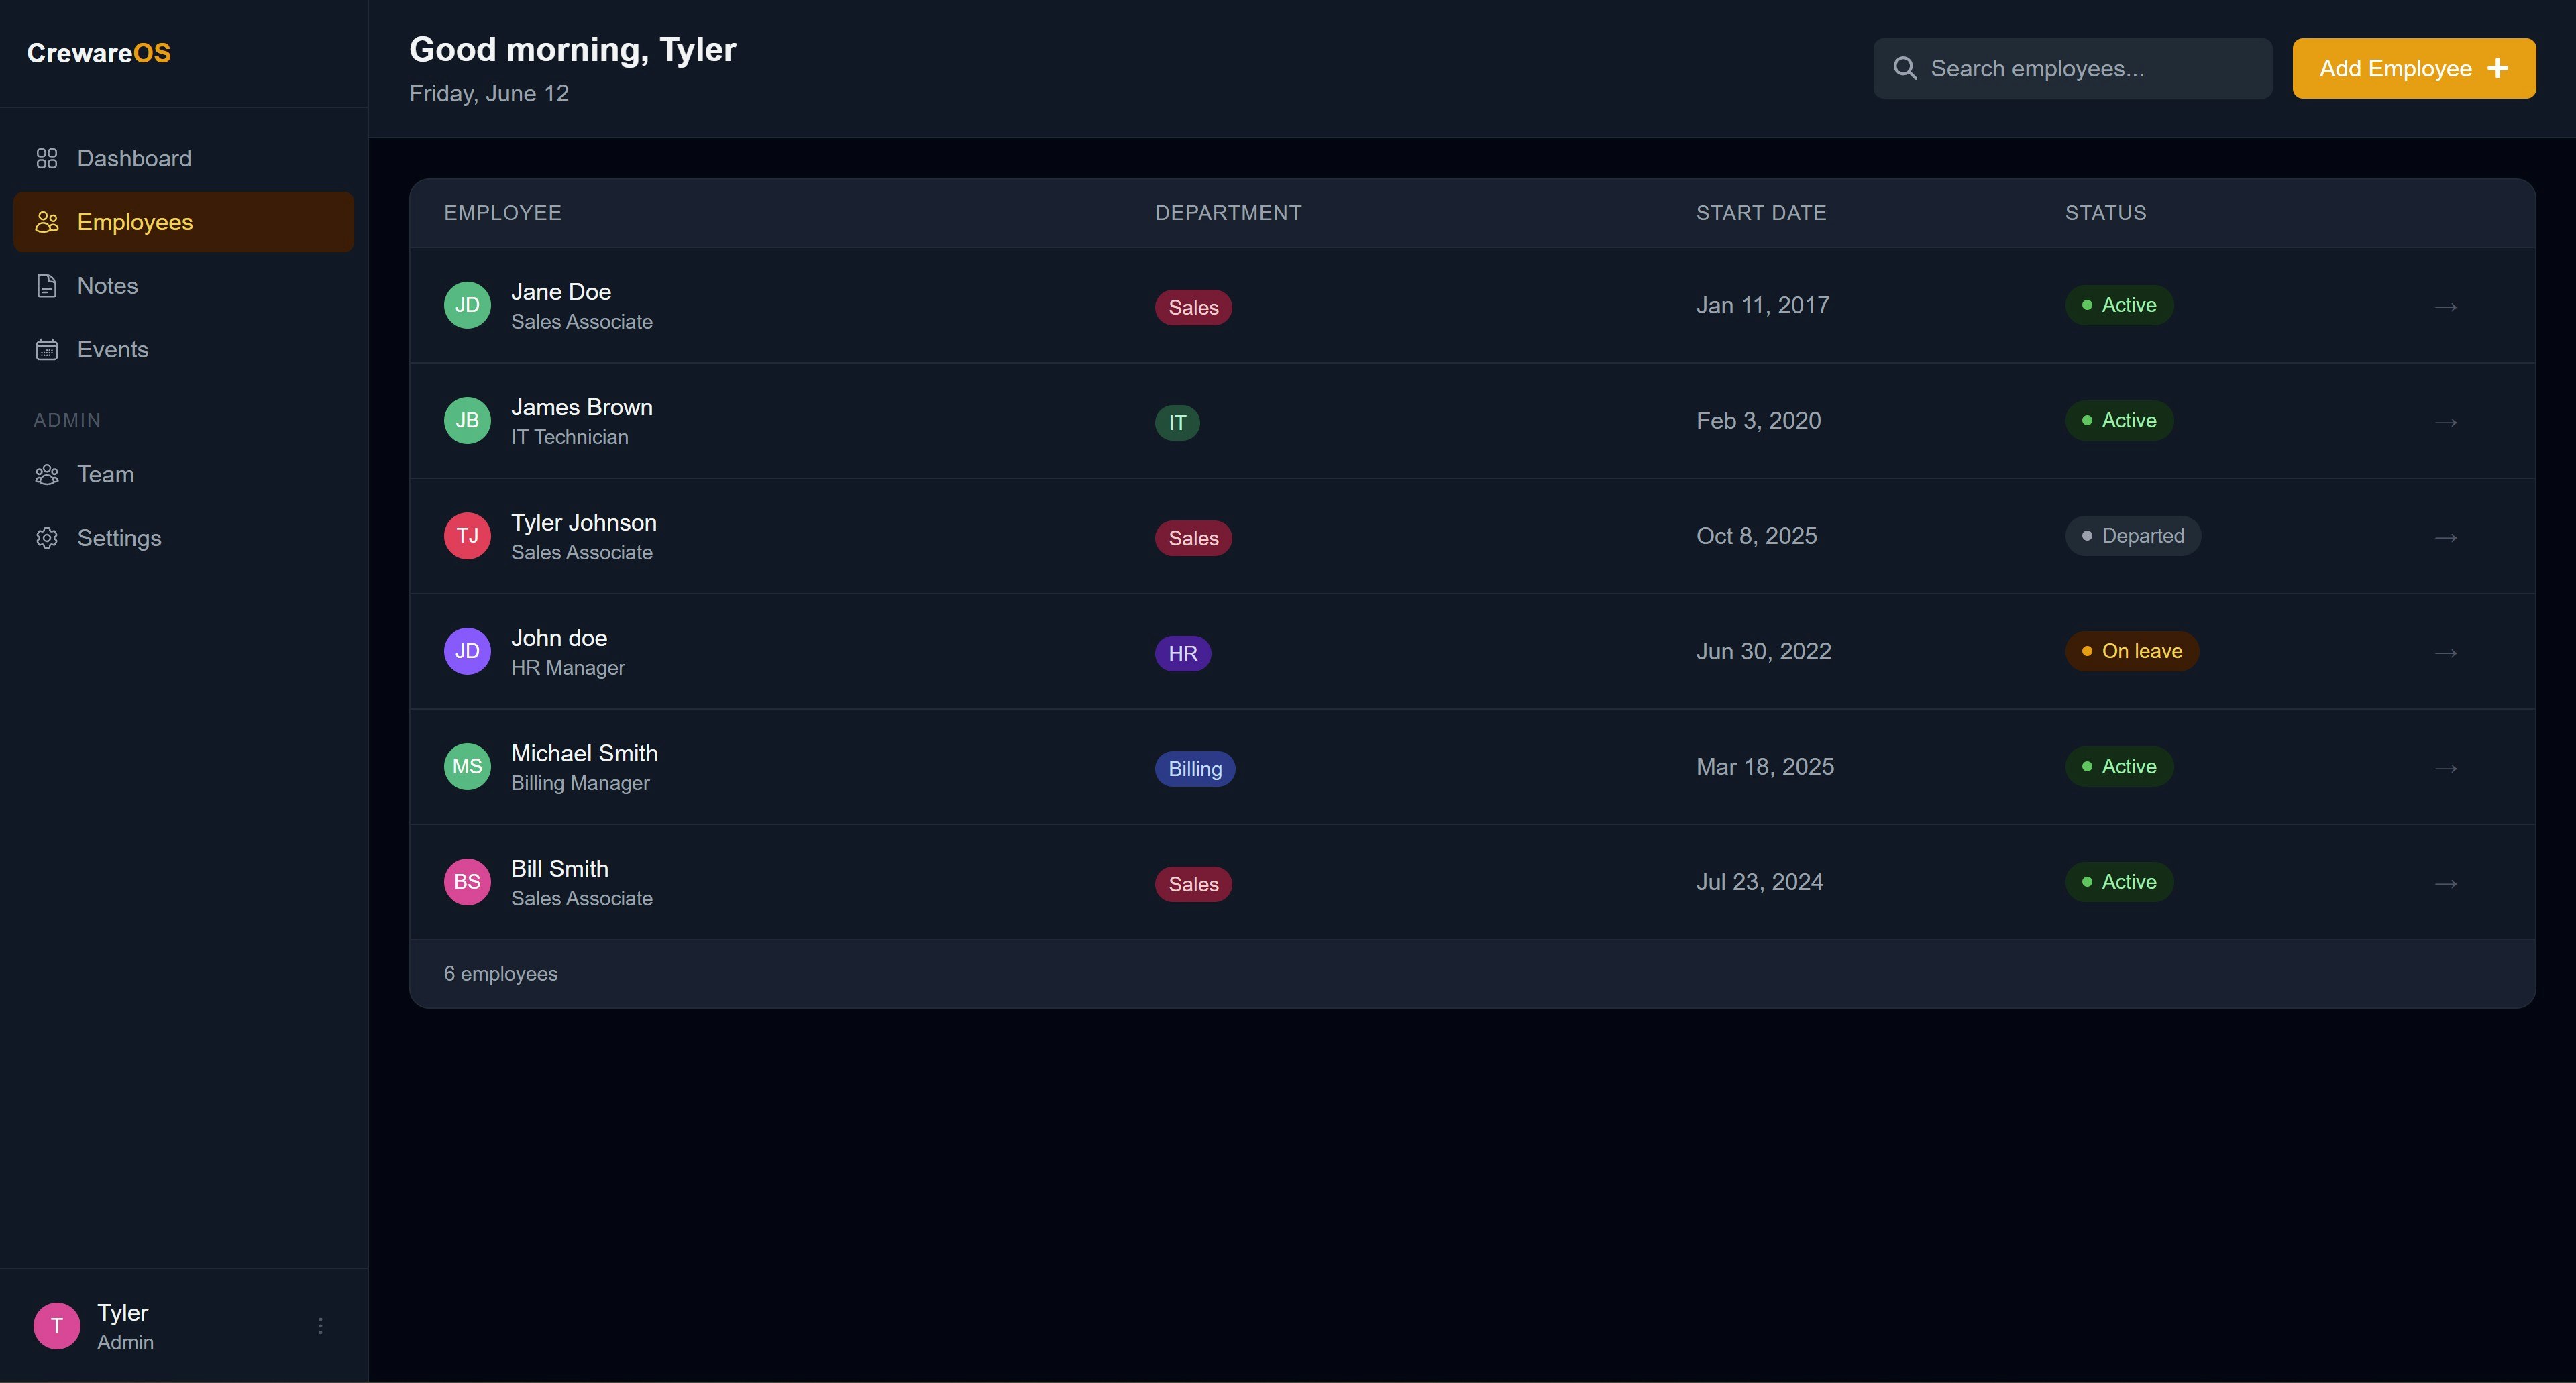Image resolution: width=2576 pixels, height=1383 pixels.
Task: Click the Tyler Johnson name text
Action: [x=584, y=523]
